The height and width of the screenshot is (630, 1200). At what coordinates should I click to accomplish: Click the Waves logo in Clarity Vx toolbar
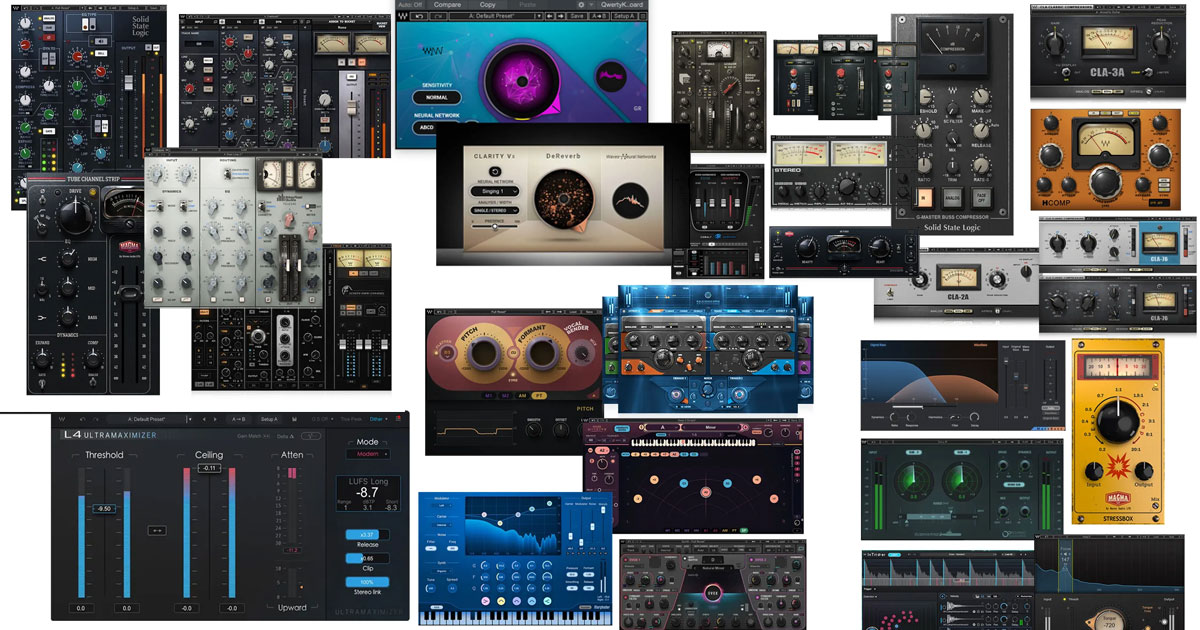click(403, 16)
